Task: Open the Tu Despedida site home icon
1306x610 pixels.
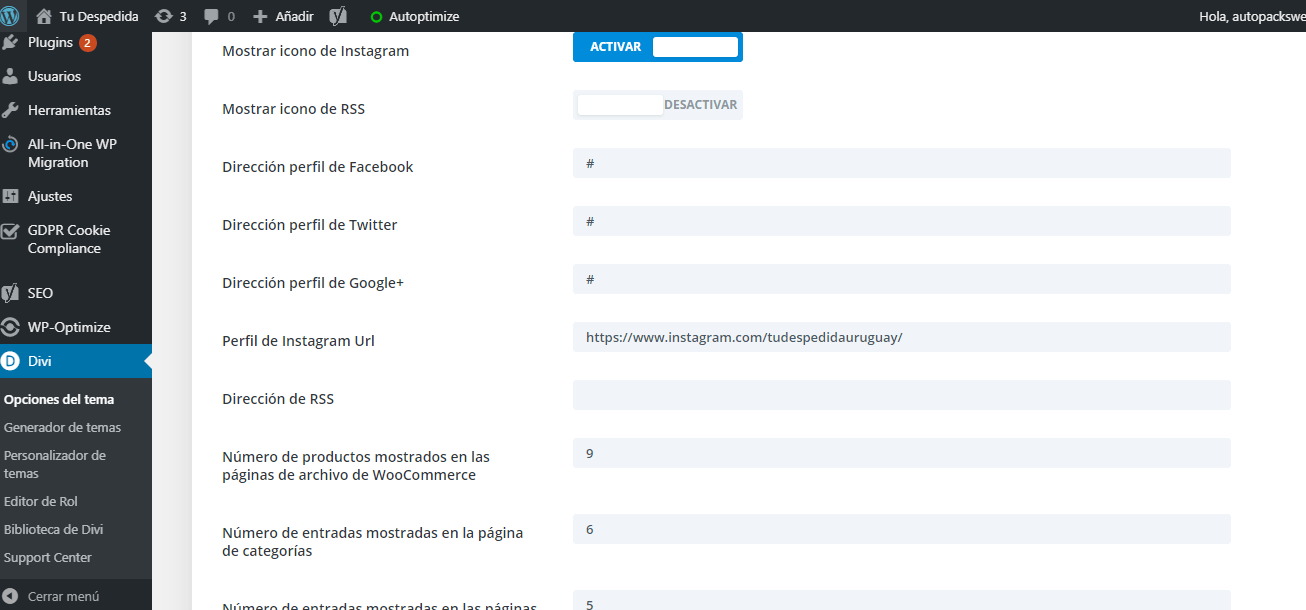Action: pos(43,16)
